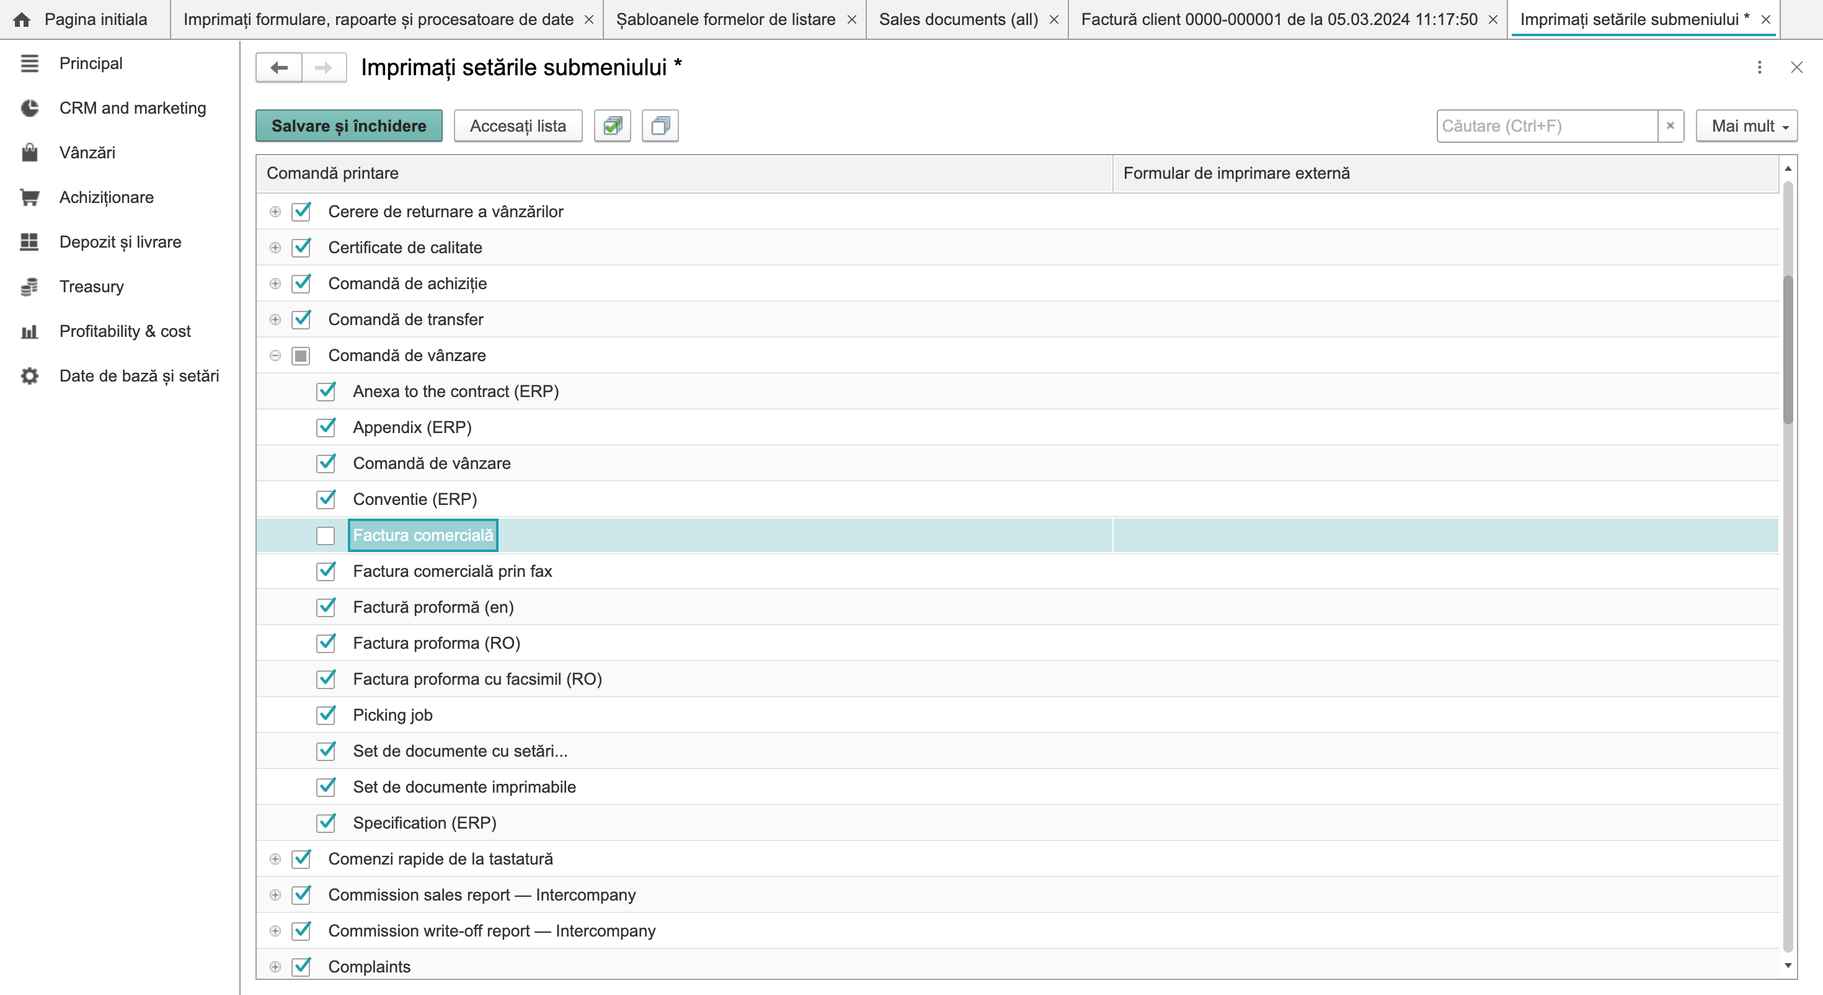Image resolution: width=1823 pixels, height=995 pixels.
Task: Expand the Comandă de transfer group
Action: click(x=275, y=319)
